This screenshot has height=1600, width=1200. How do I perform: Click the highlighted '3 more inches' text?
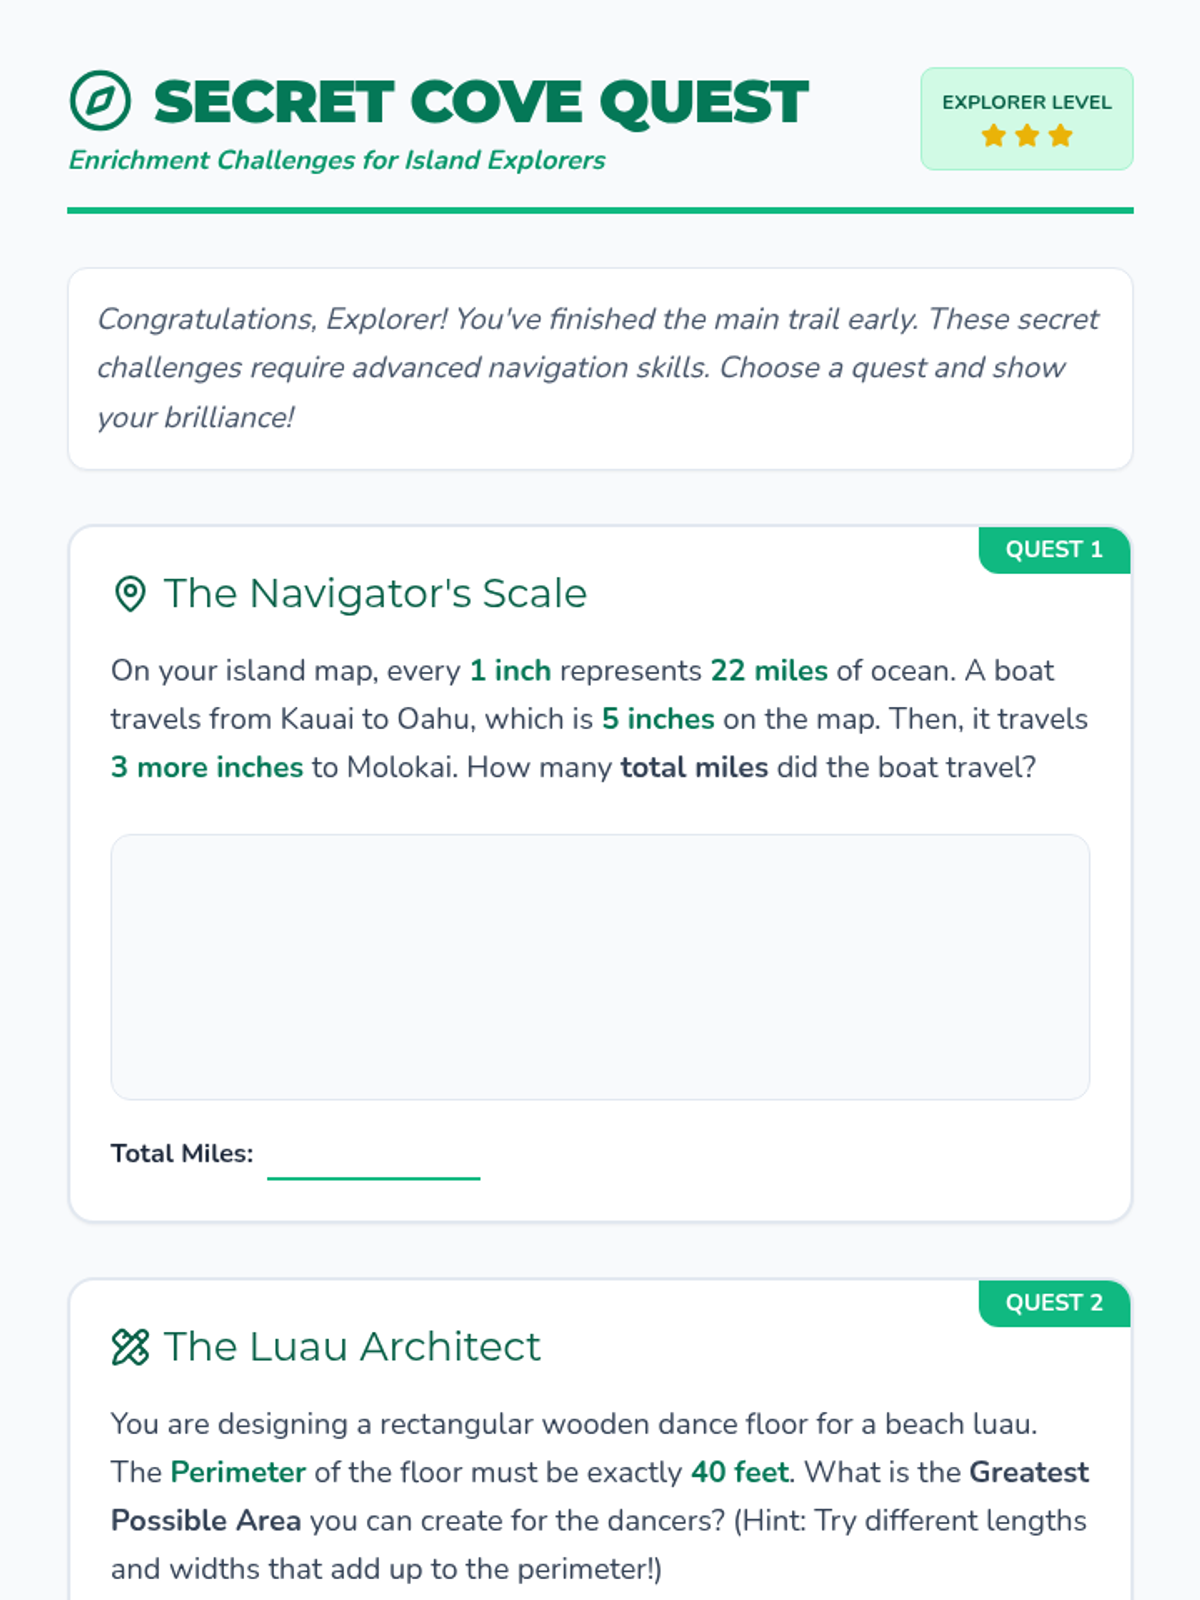coord(207,767)
